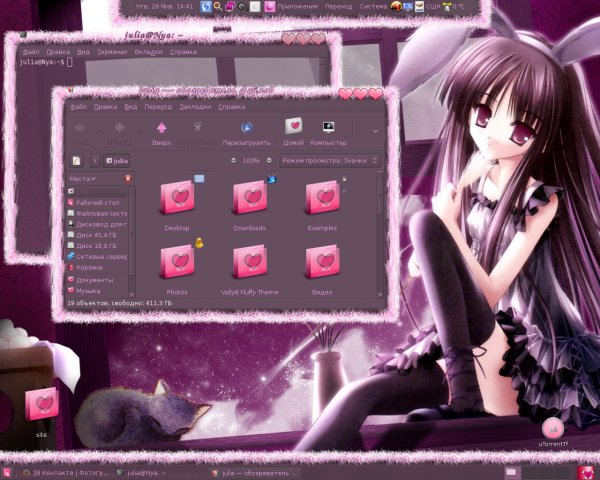Viewport: 600px width, 480px height.
Task: Select the Desktop folder icon
Action: (177, 198)
